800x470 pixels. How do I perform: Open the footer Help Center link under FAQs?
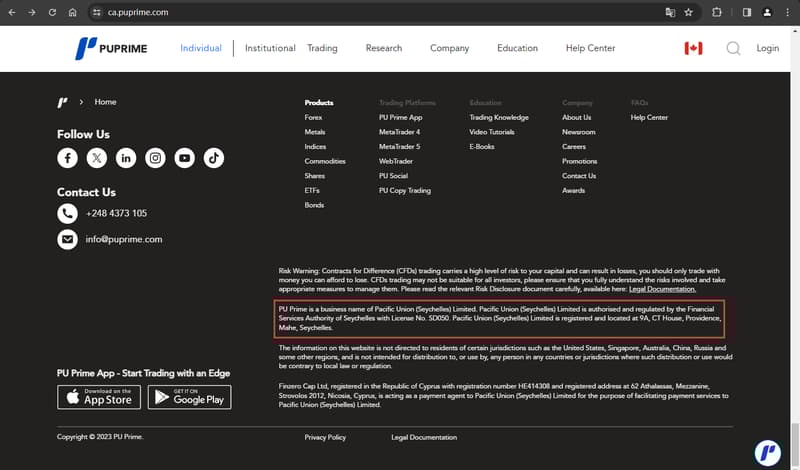click(x=649, y=117)
